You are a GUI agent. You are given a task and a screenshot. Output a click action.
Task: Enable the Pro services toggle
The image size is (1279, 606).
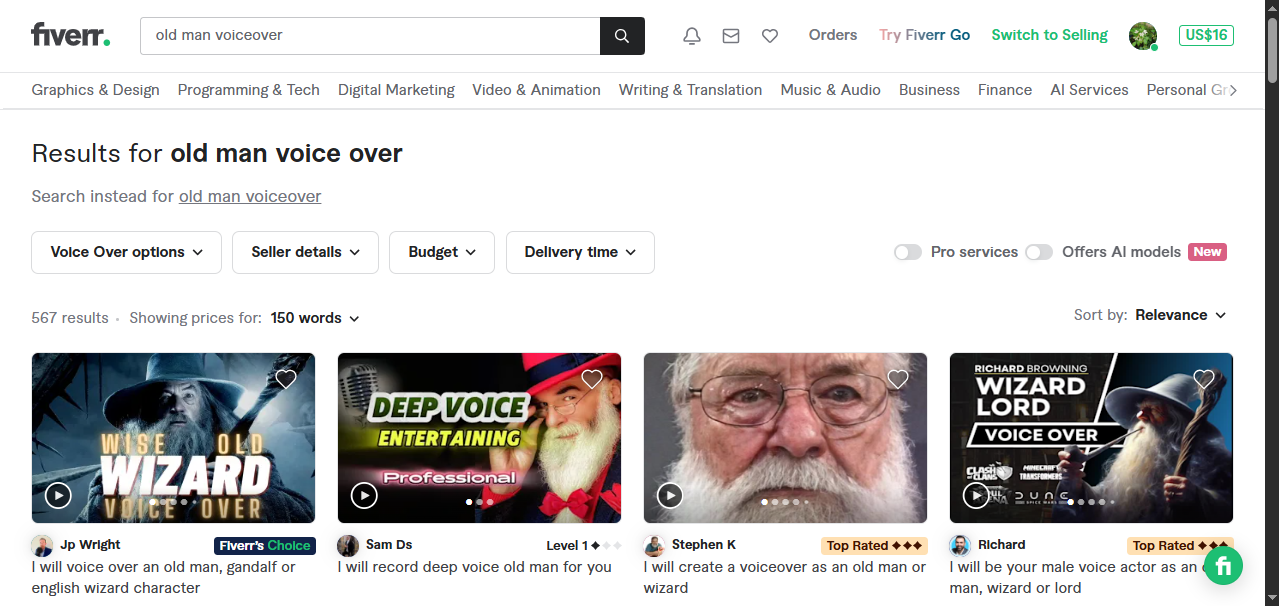[907, 252]
